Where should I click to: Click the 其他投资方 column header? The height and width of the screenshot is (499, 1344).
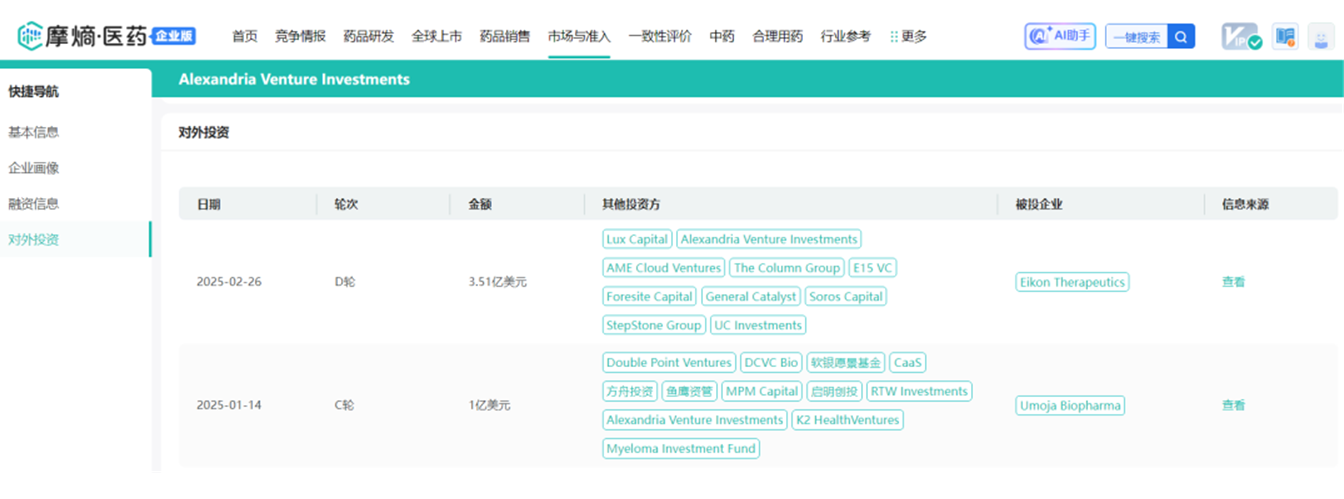pos(632,204)
